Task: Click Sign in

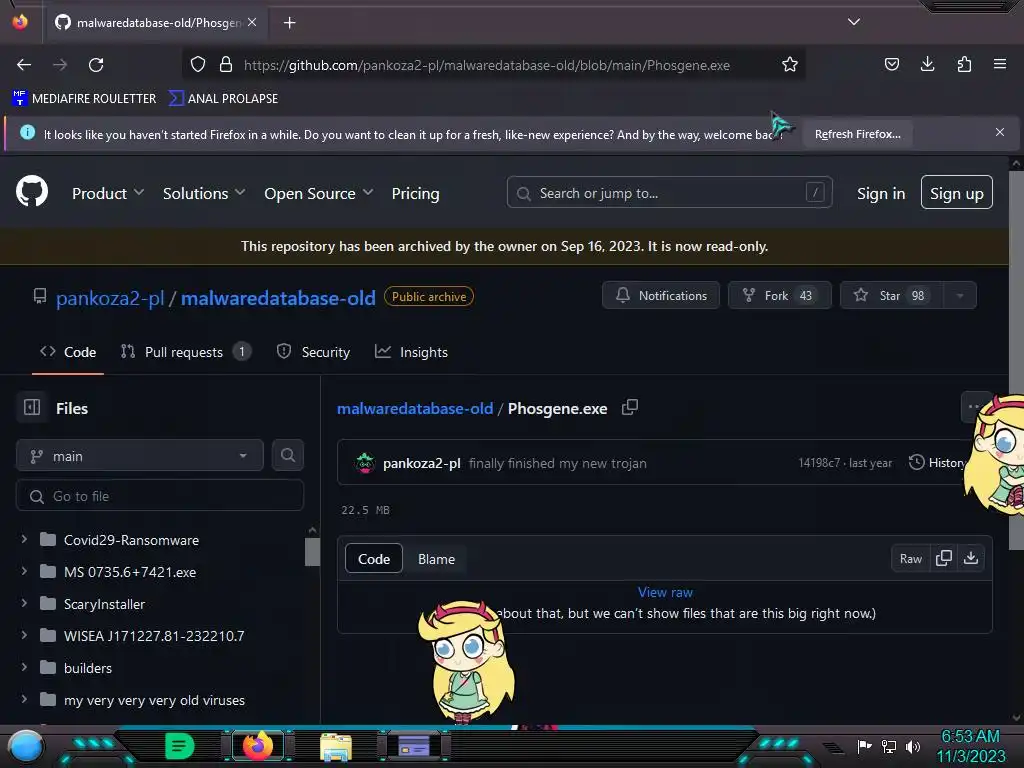Action: (x=881, y=193)
